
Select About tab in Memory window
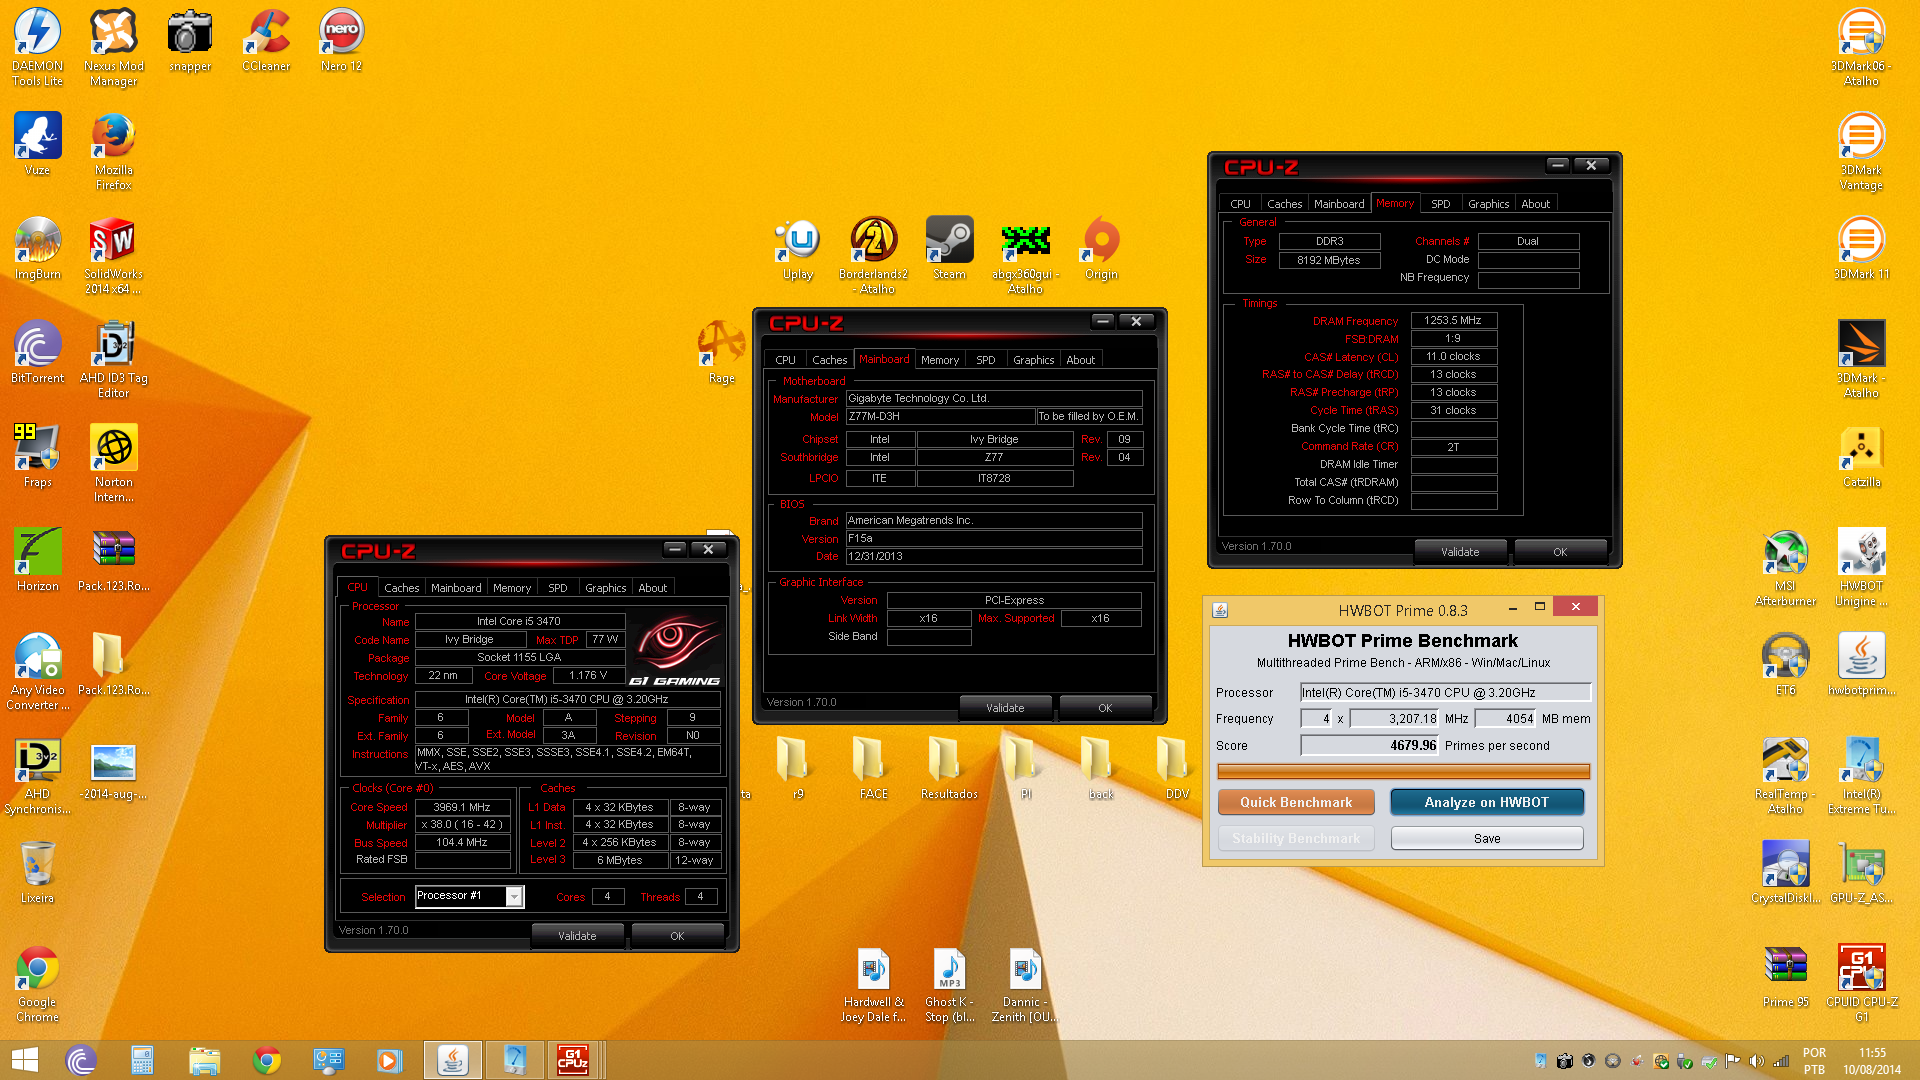click(1535, 204)
